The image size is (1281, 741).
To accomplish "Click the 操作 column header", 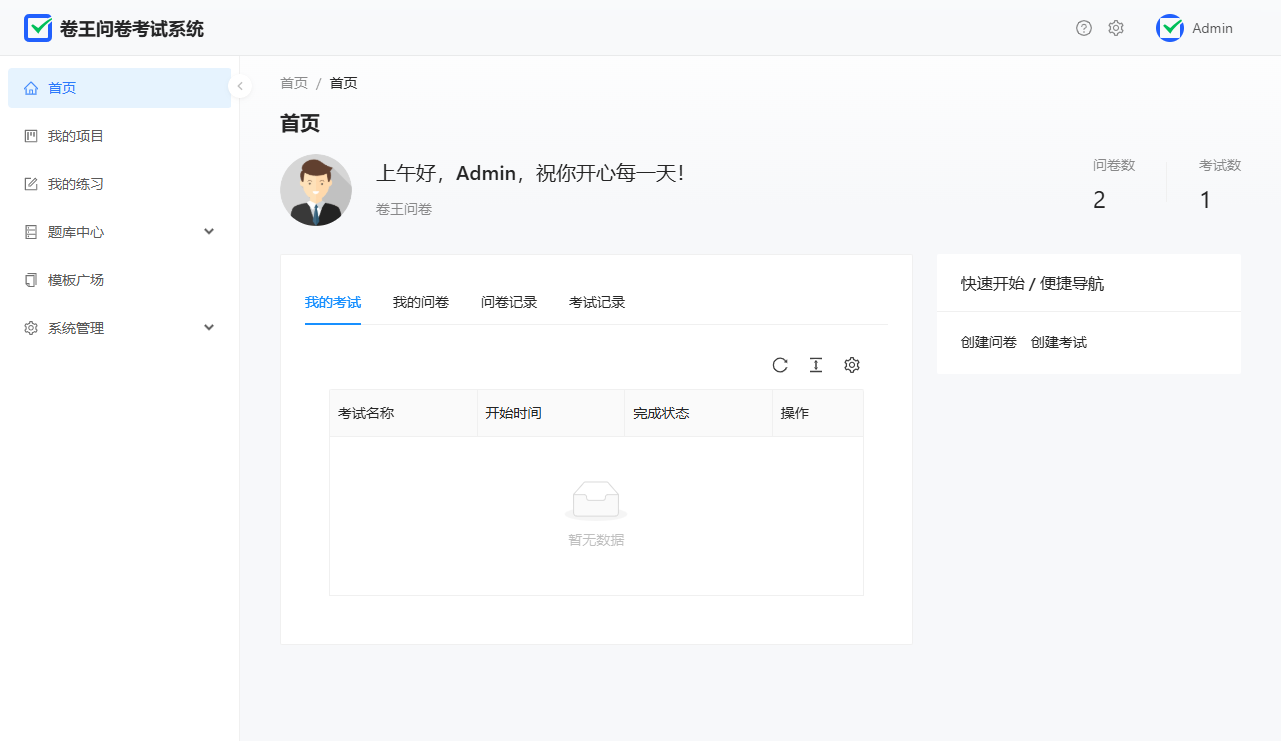I will tap(818, 413).
